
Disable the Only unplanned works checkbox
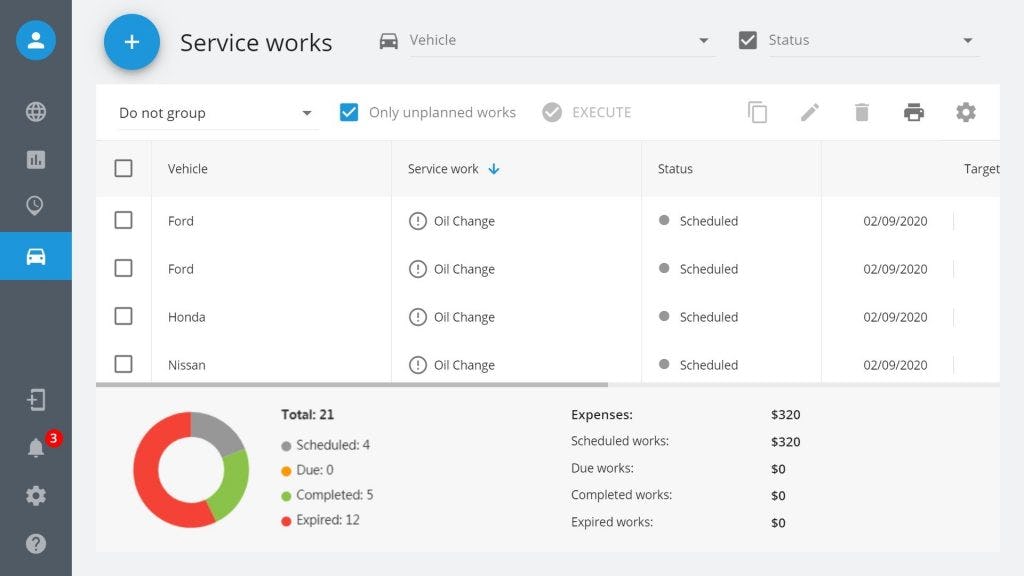click(x=349, y=112)
